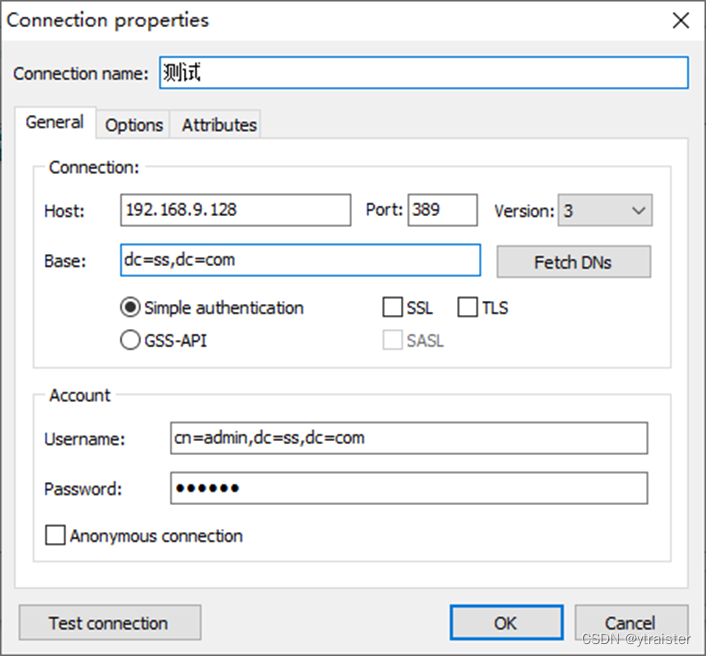Close the Connection properties dialog
The width and height of the screenshot is (706, 656).
[680, 20]
